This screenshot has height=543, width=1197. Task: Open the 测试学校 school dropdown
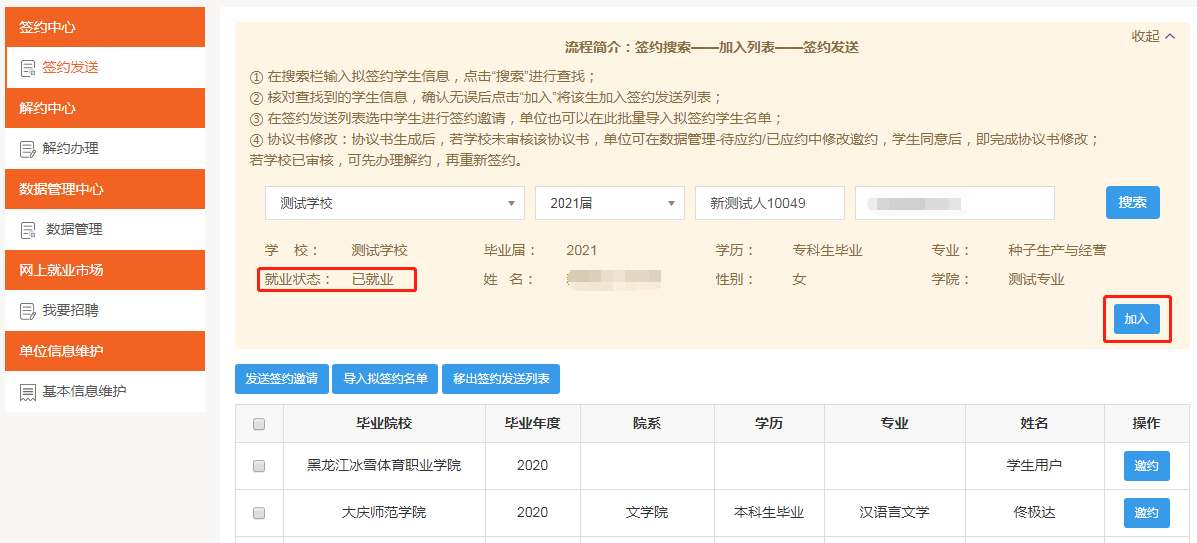click(394, 203)
